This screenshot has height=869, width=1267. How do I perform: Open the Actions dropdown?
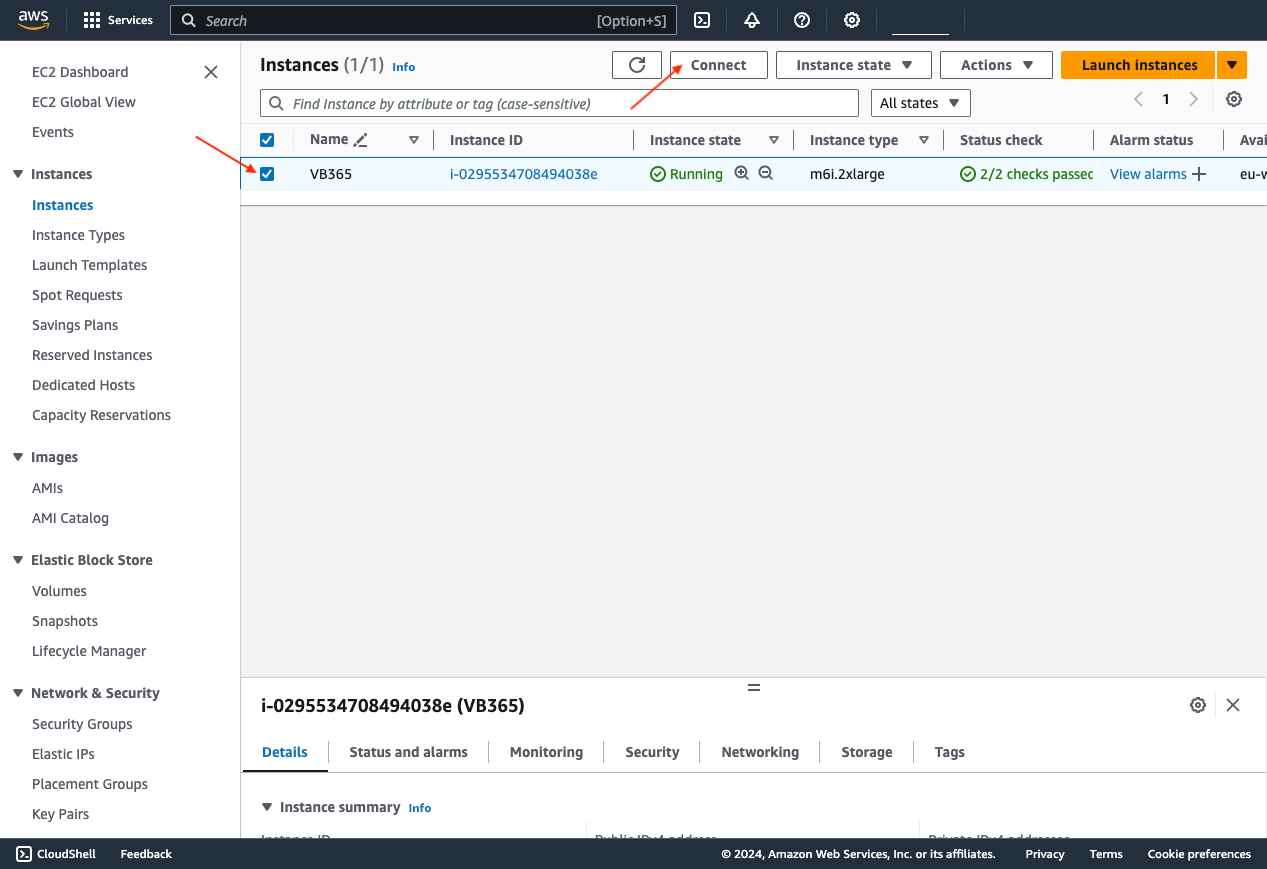tap(995, 64)
